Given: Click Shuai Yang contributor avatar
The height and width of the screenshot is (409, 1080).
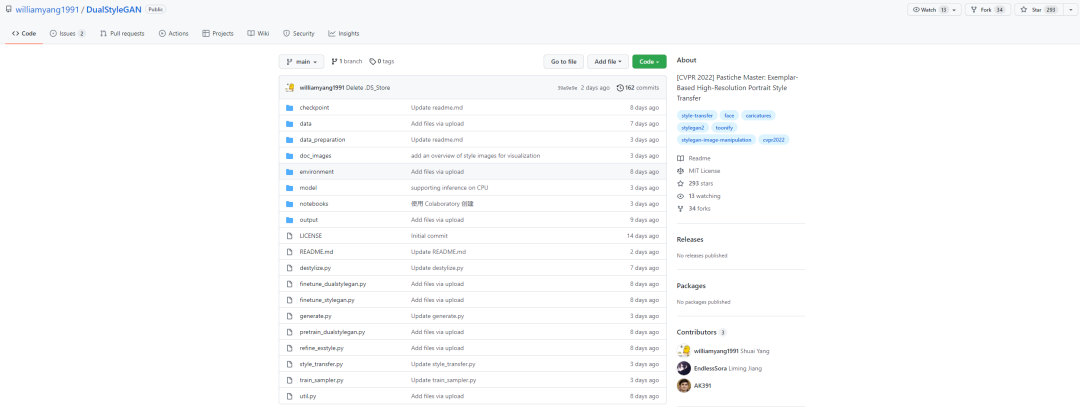Looking at the screenshot, I should [683, 350].
